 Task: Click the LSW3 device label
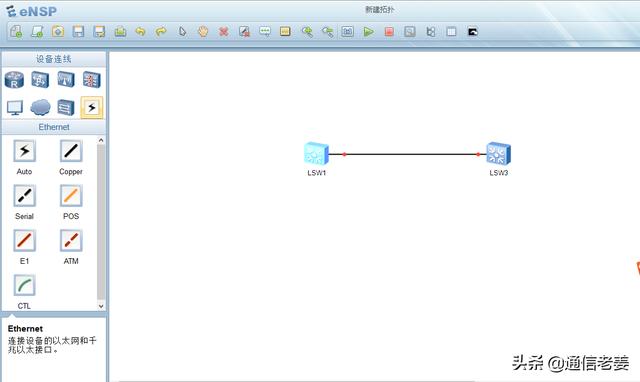499,173
